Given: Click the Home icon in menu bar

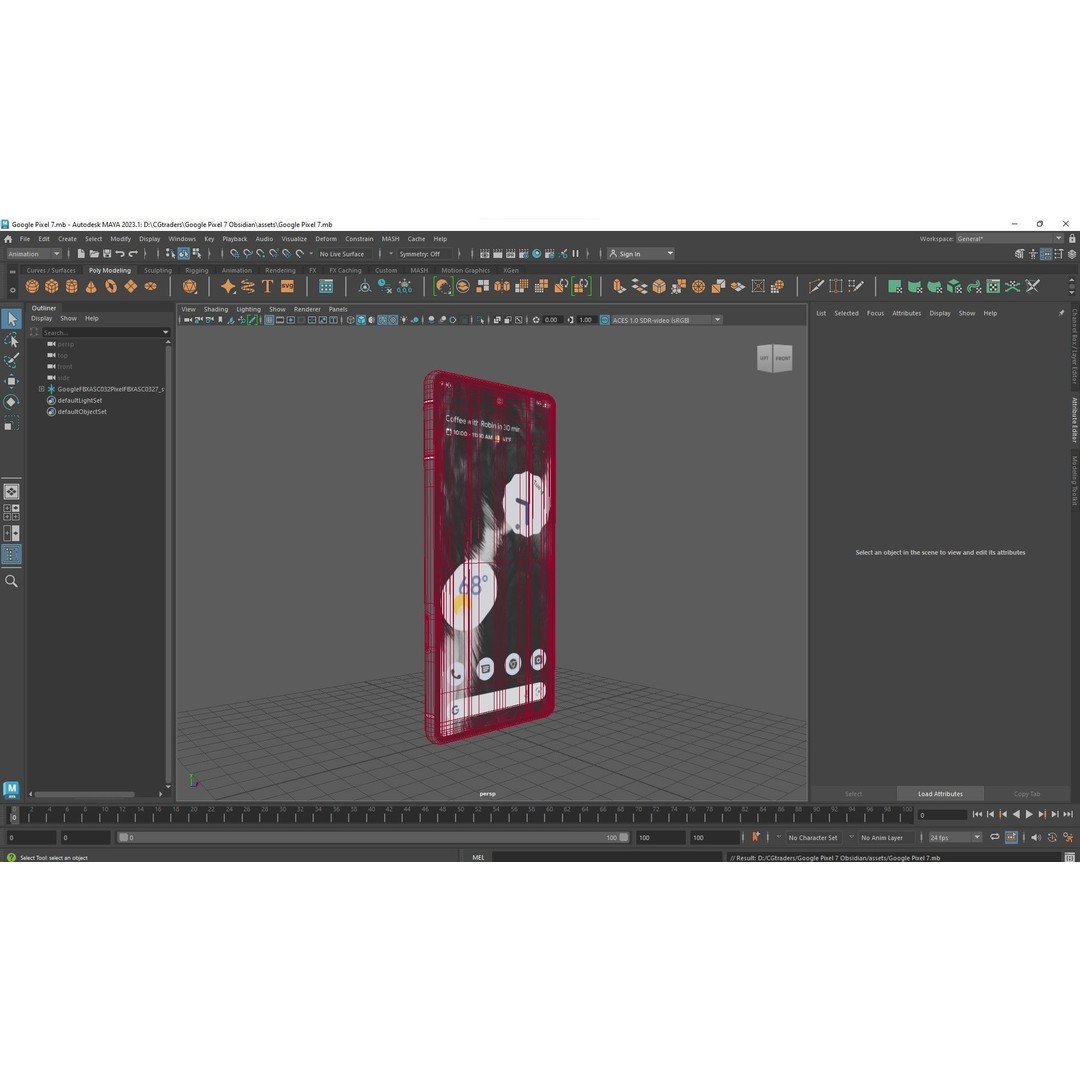Looking at the screenshot, I should [8, 239].
